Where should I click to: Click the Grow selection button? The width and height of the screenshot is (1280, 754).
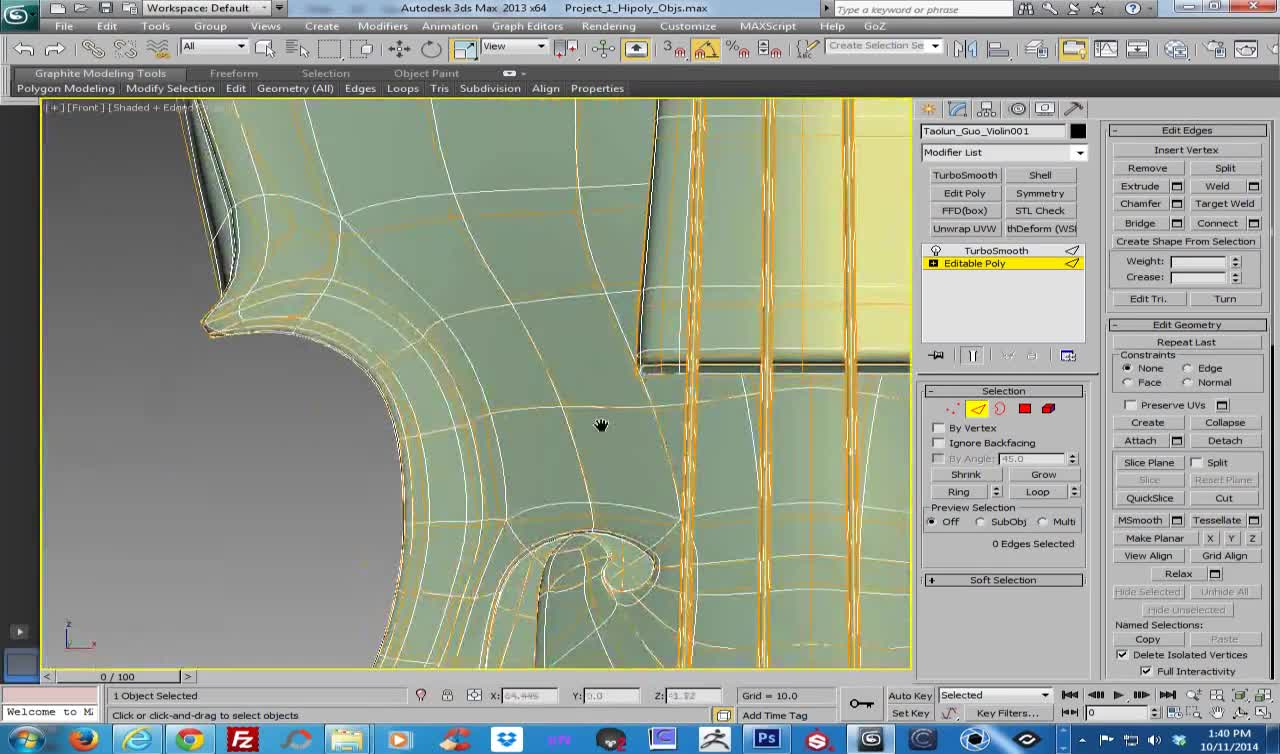[x=1043, y=475]
